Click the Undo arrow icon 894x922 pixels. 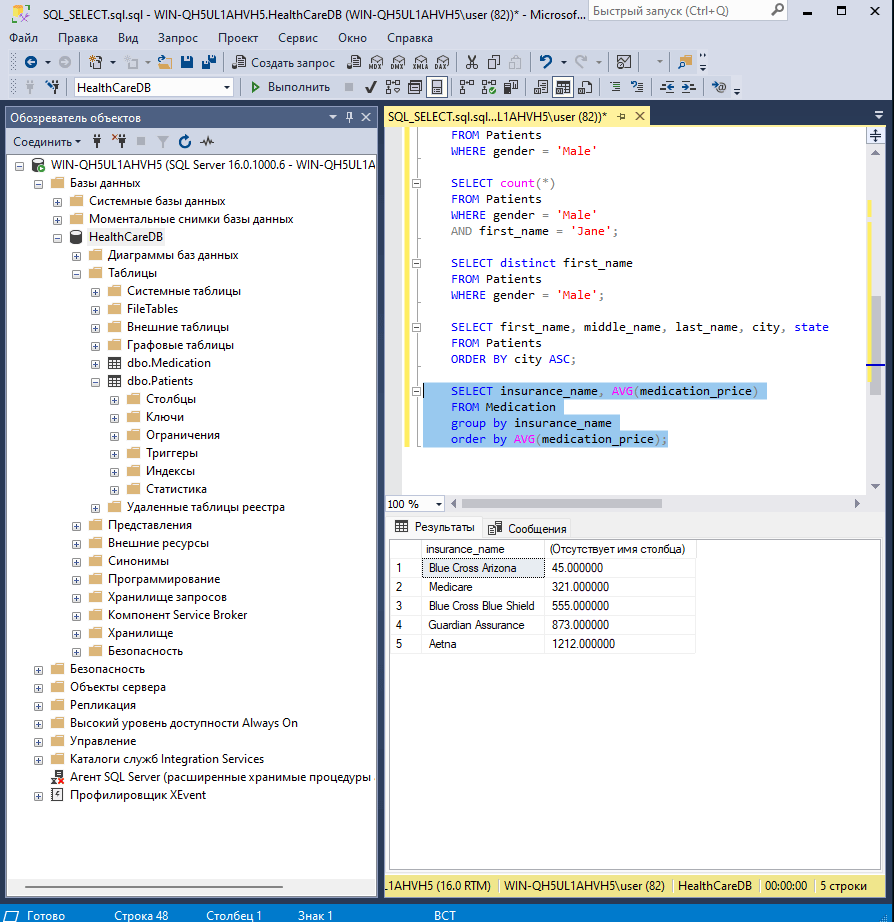click(546, 62)
